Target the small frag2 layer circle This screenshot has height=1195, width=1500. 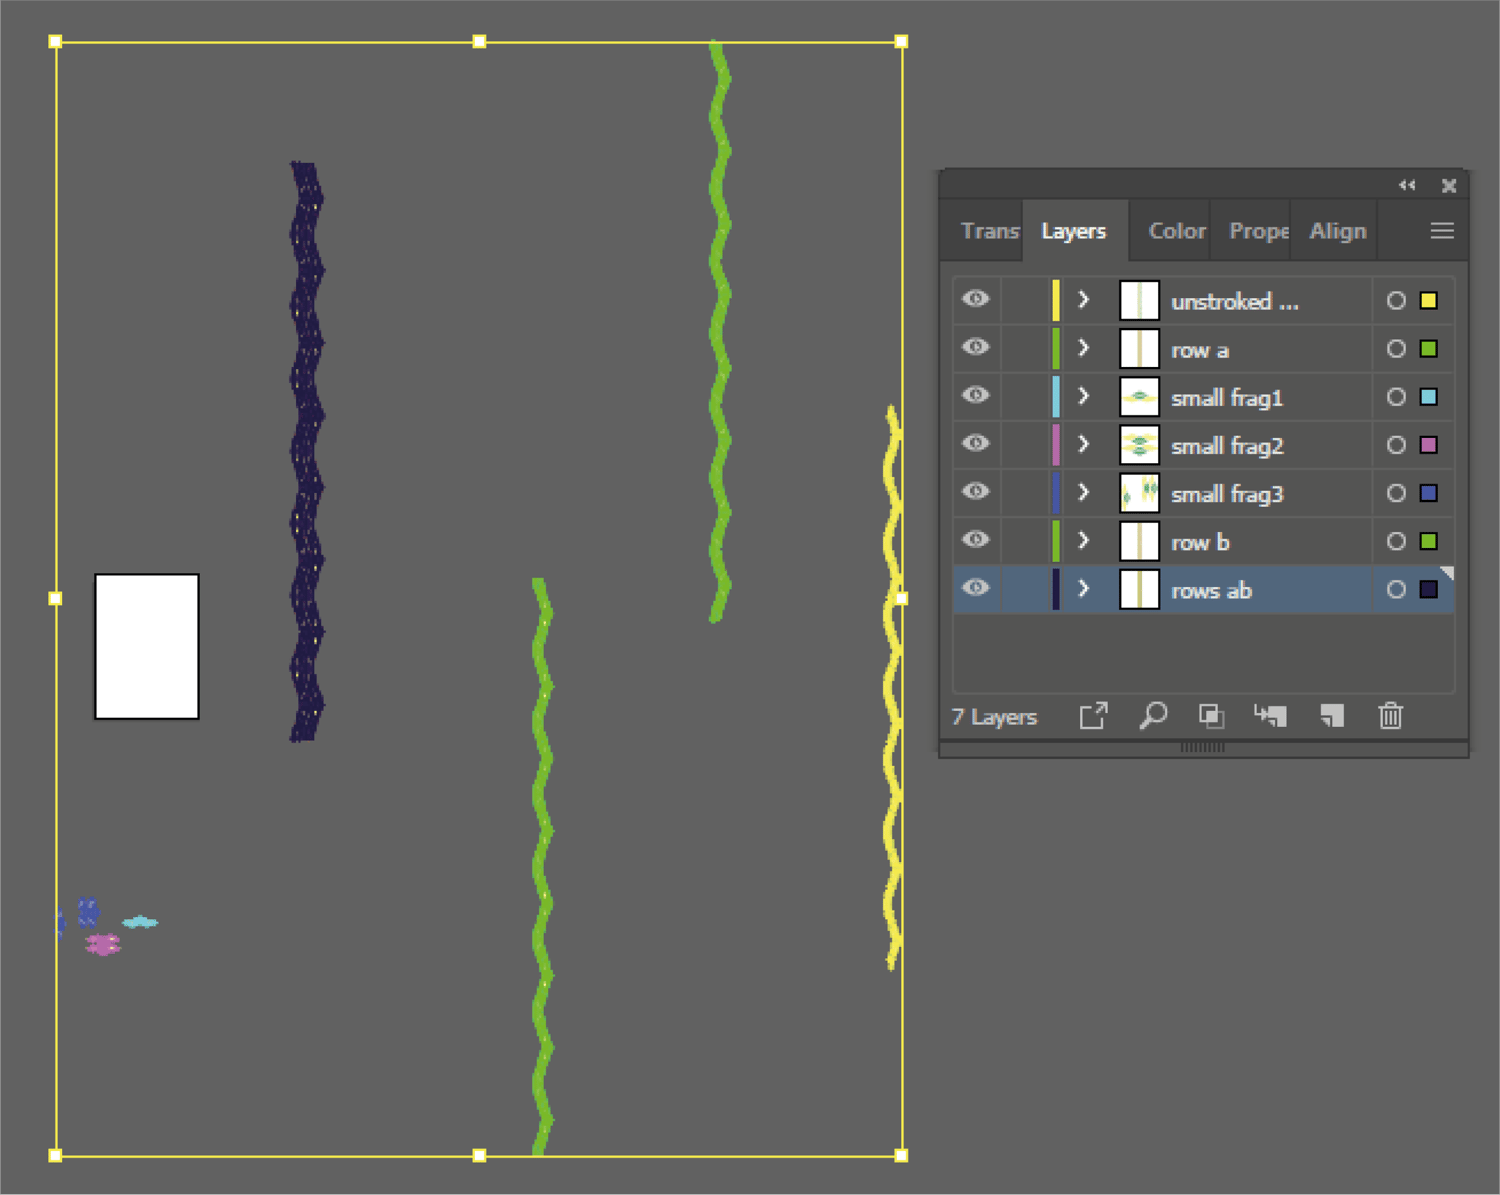point(1397,445)
